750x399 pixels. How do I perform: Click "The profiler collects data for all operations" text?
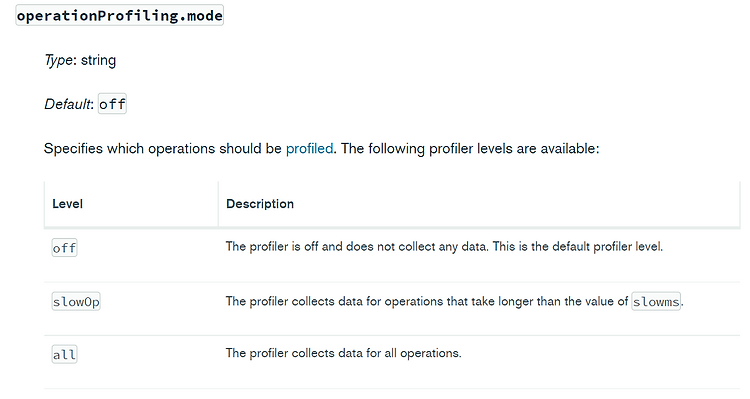(343, 353)
